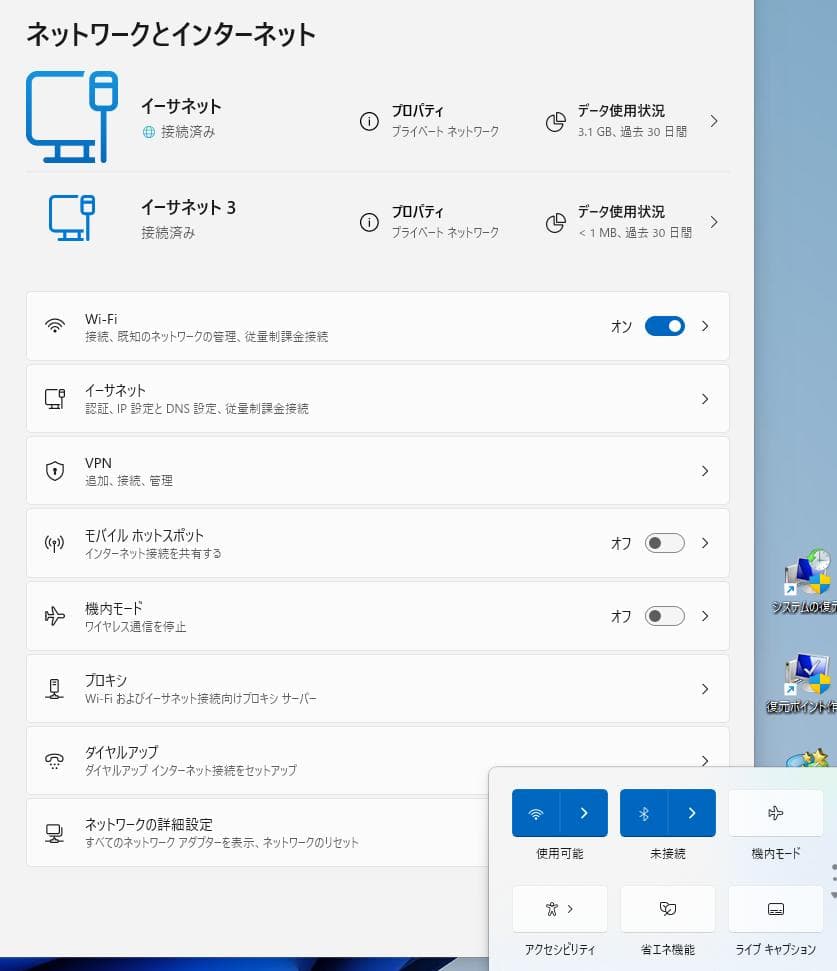Enable ライブ キャプション in quick settings
This screenshot has height=971, width=837.
click(x=775, y=908)
